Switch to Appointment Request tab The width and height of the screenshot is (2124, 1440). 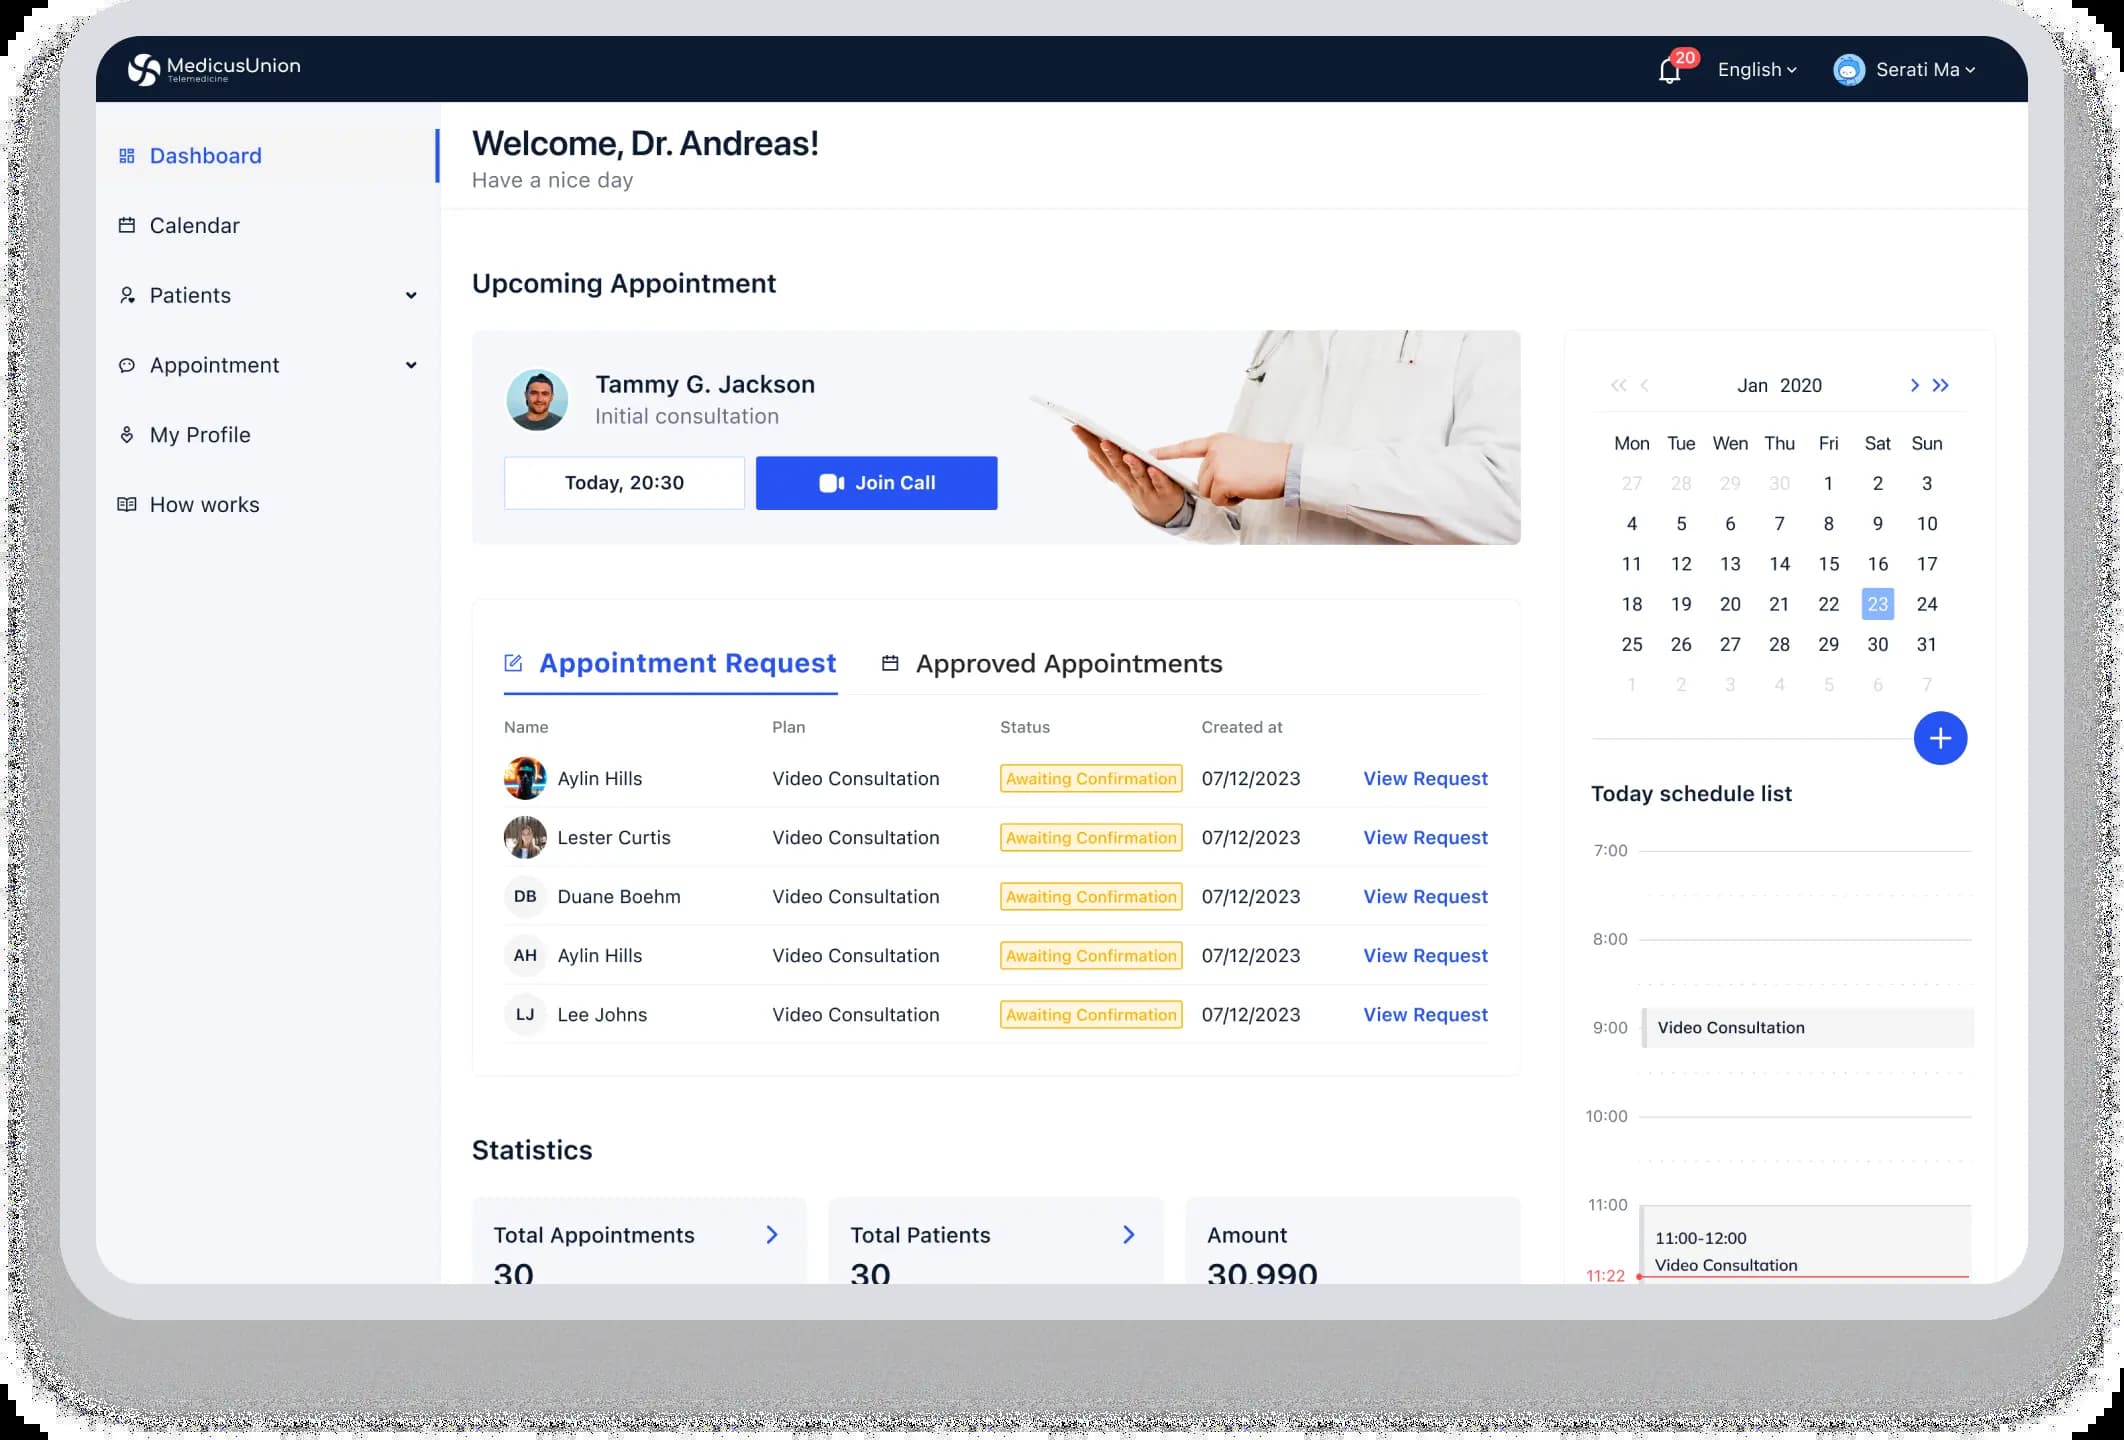click(670, 664)
